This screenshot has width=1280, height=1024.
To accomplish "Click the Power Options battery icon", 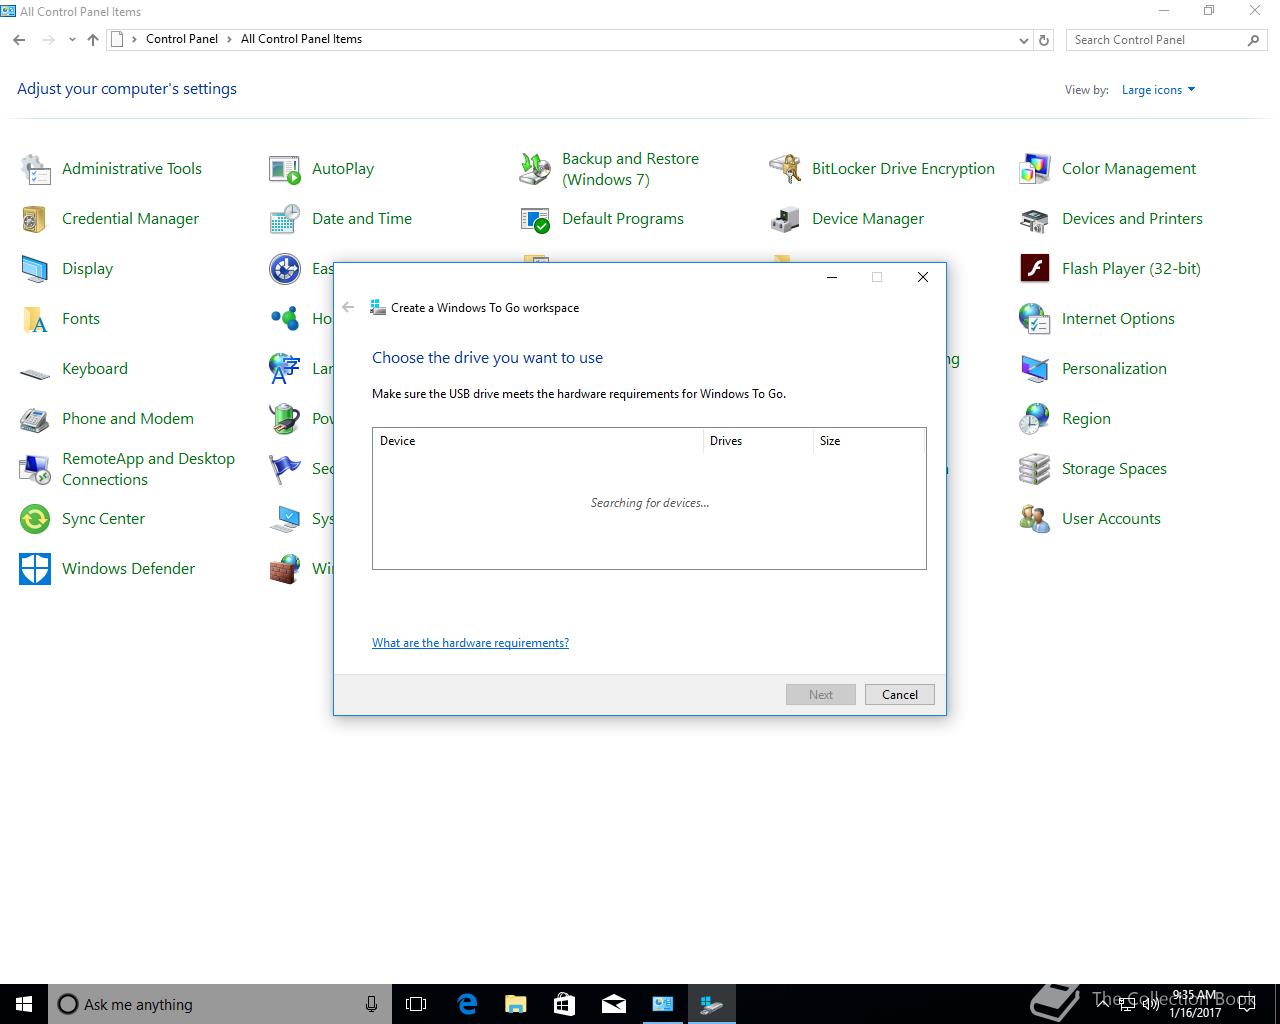I will (285, 419).
